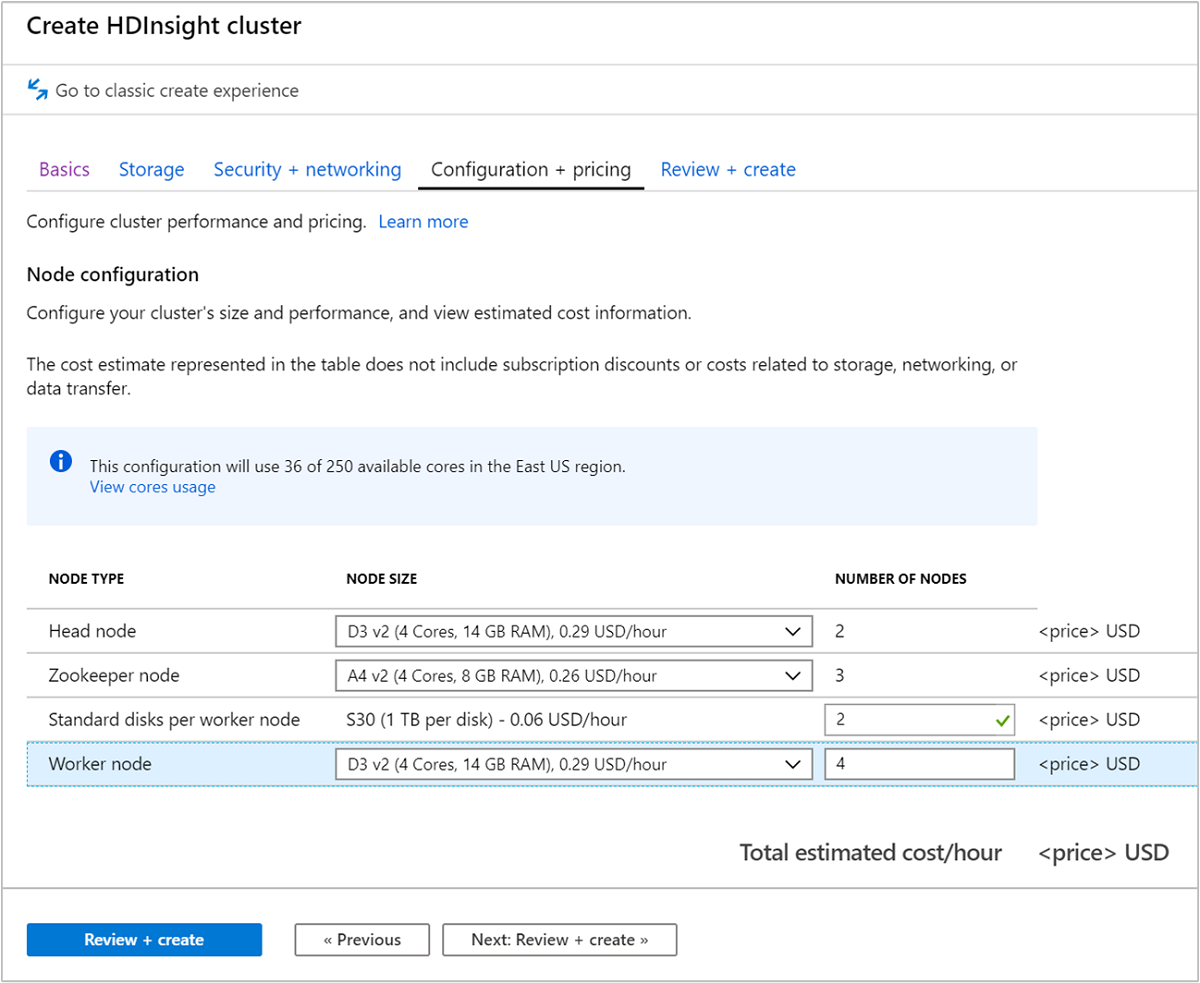
Task: Select the Worker node row label
Action: click(98, 764)
